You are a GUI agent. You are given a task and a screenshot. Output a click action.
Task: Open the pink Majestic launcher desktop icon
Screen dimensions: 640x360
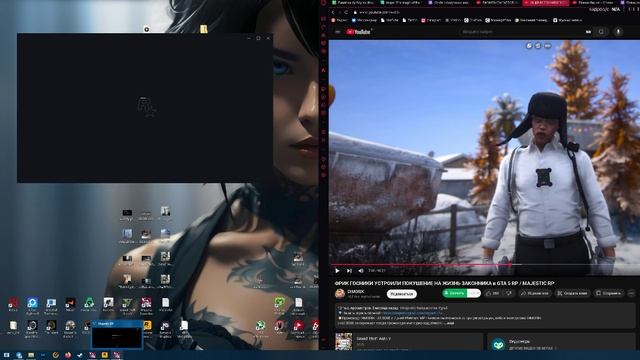pos(146,304)
